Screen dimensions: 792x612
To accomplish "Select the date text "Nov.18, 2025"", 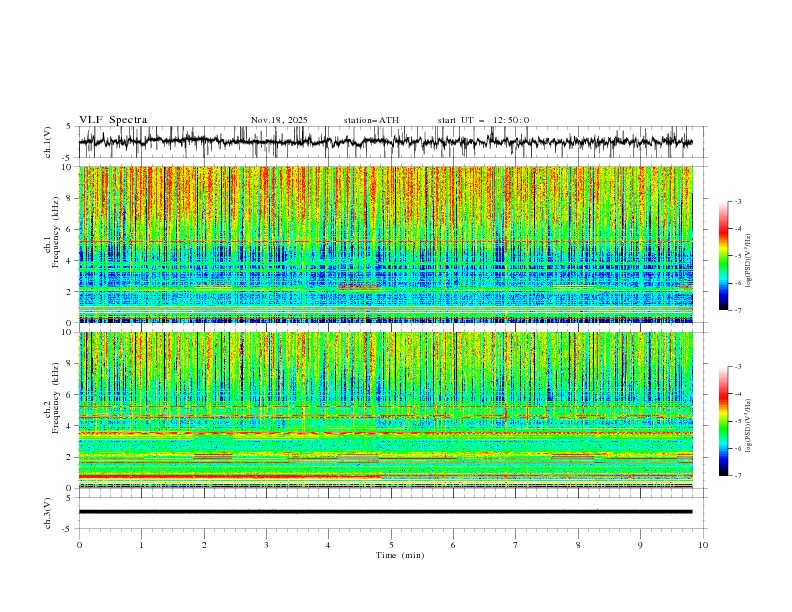I will [x=279, y=120].
